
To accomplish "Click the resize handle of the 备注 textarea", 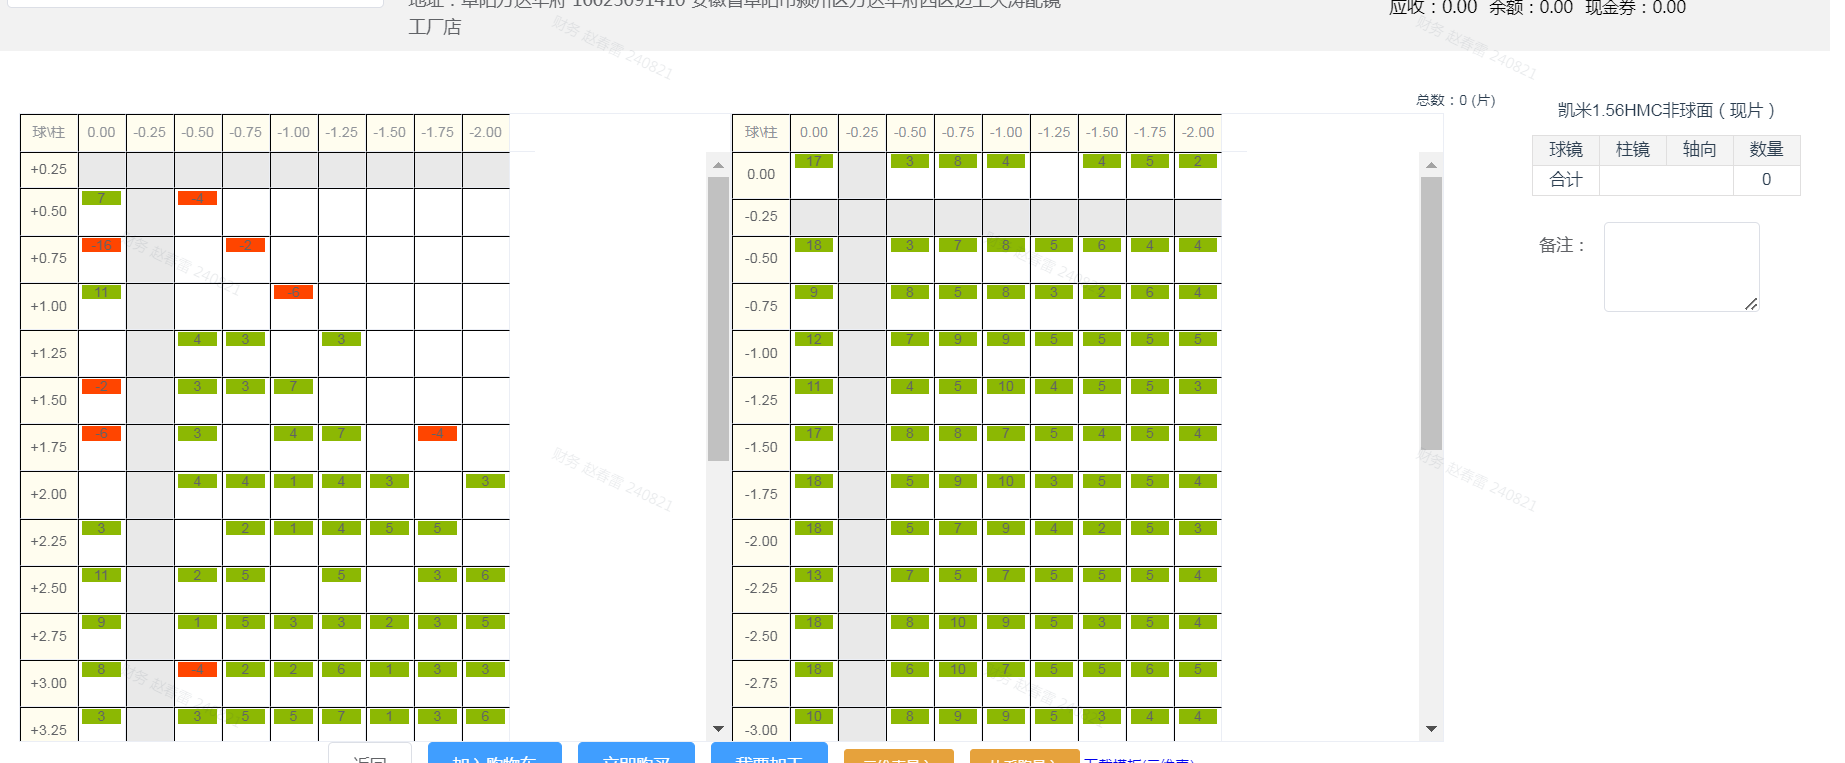I will [x=1751, y=304].
